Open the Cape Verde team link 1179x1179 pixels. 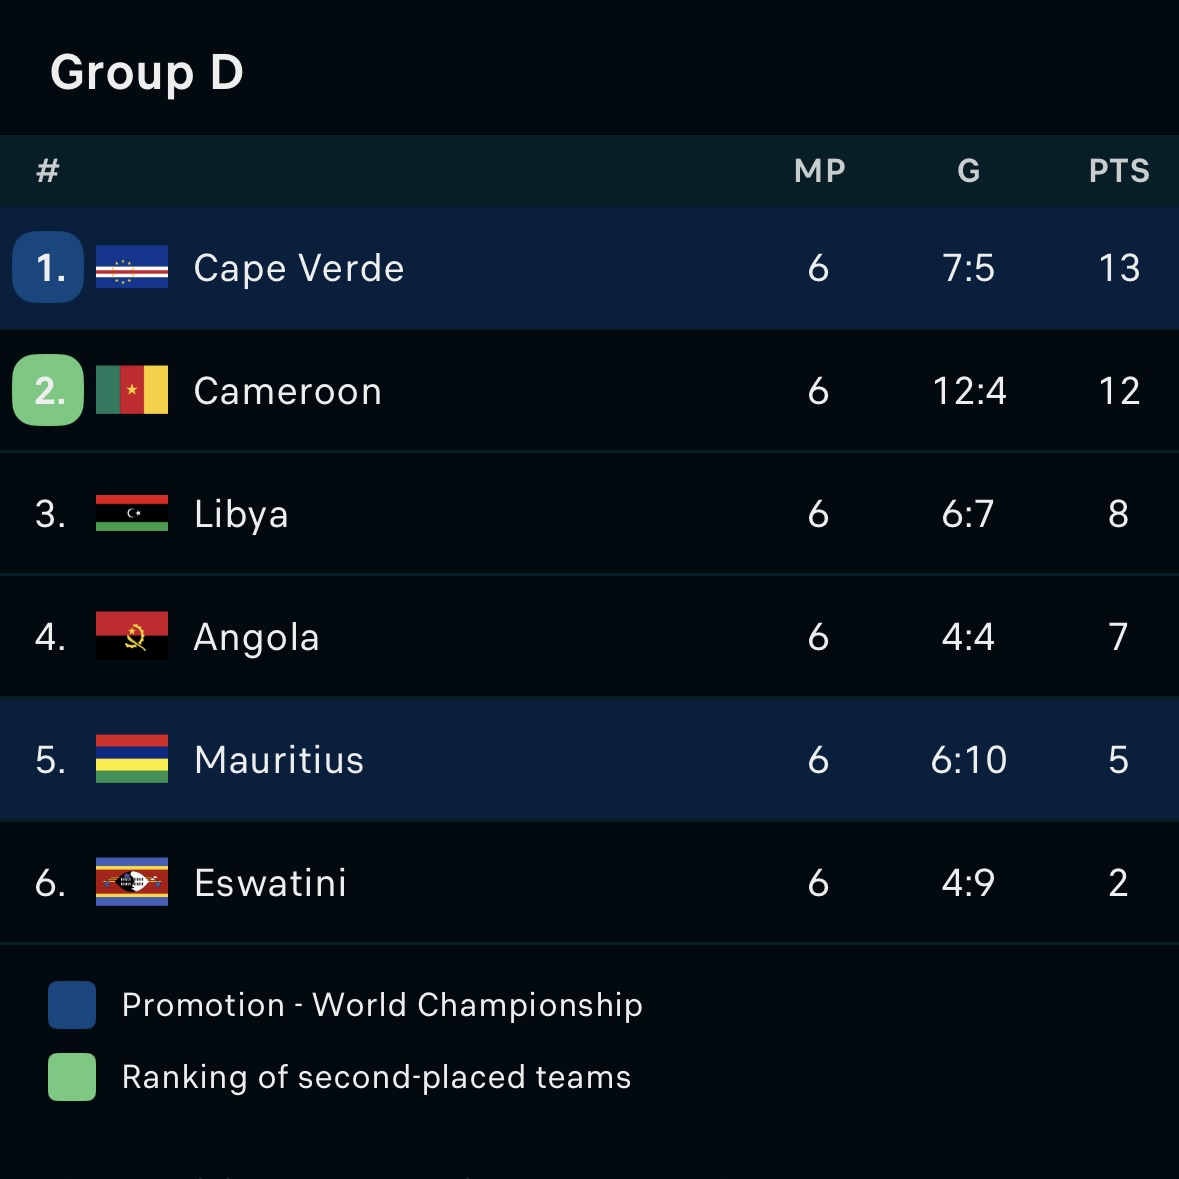(x=299, y=268)
